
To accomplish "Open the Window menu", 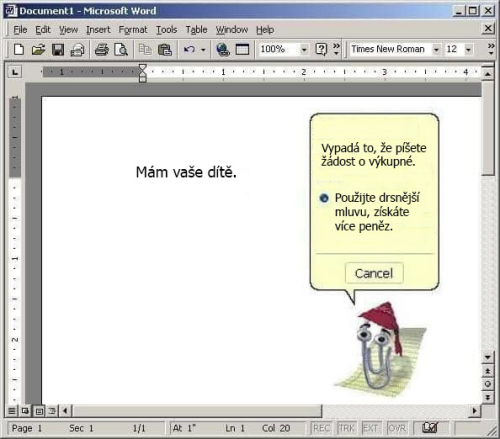I will click(x=232, y=30).
